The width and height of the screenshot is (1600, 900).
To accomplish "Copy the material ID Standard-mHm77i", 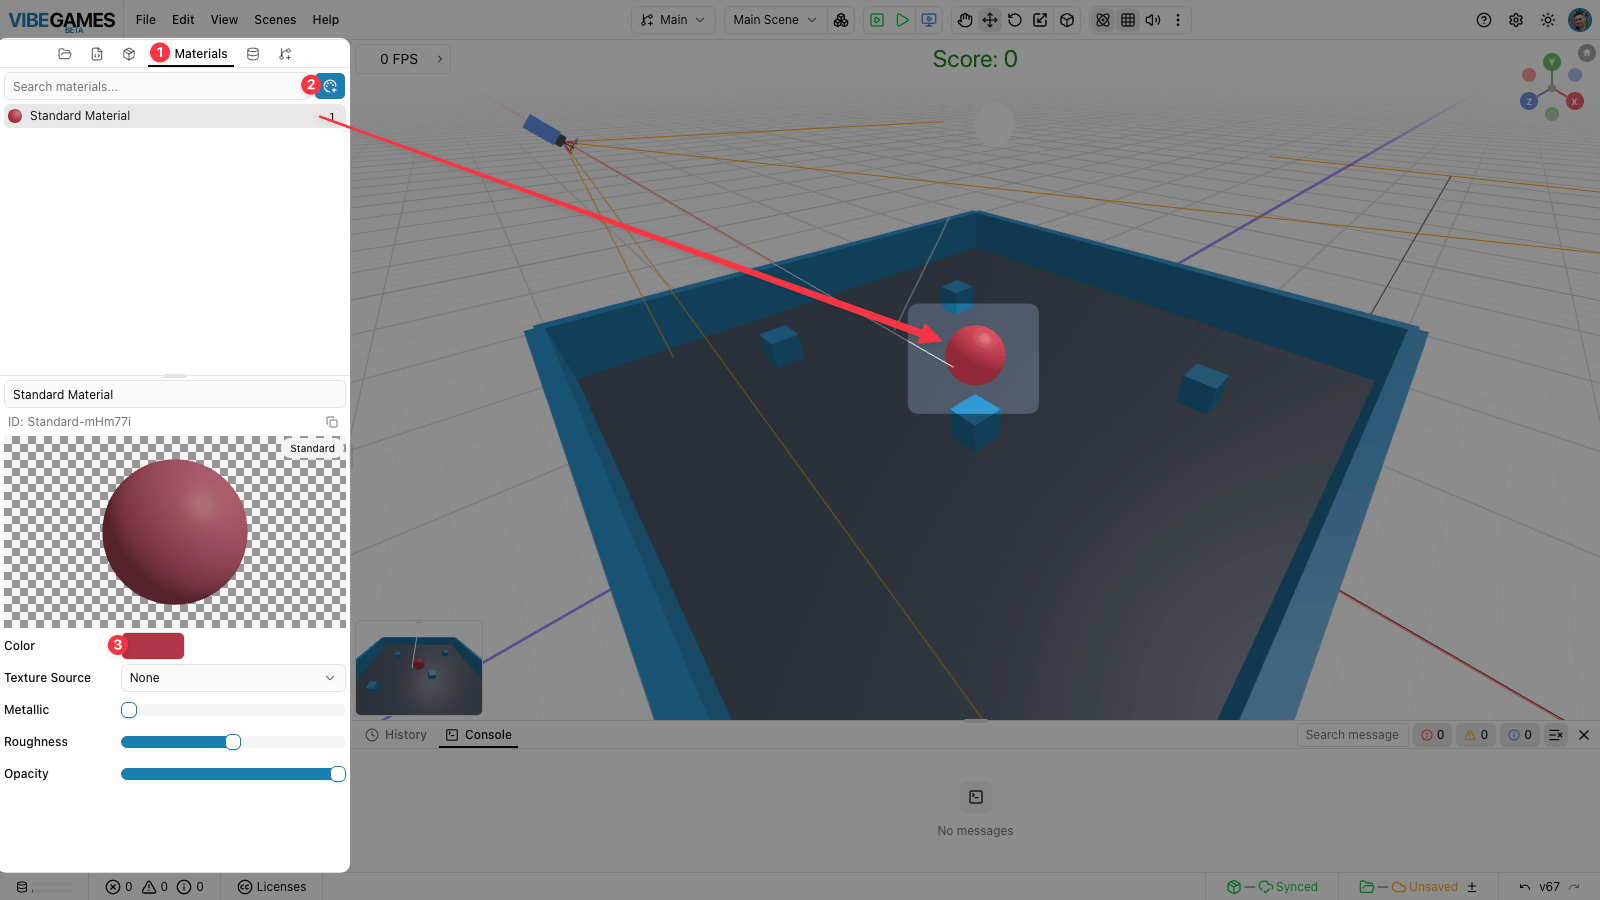I will [332, 422].
